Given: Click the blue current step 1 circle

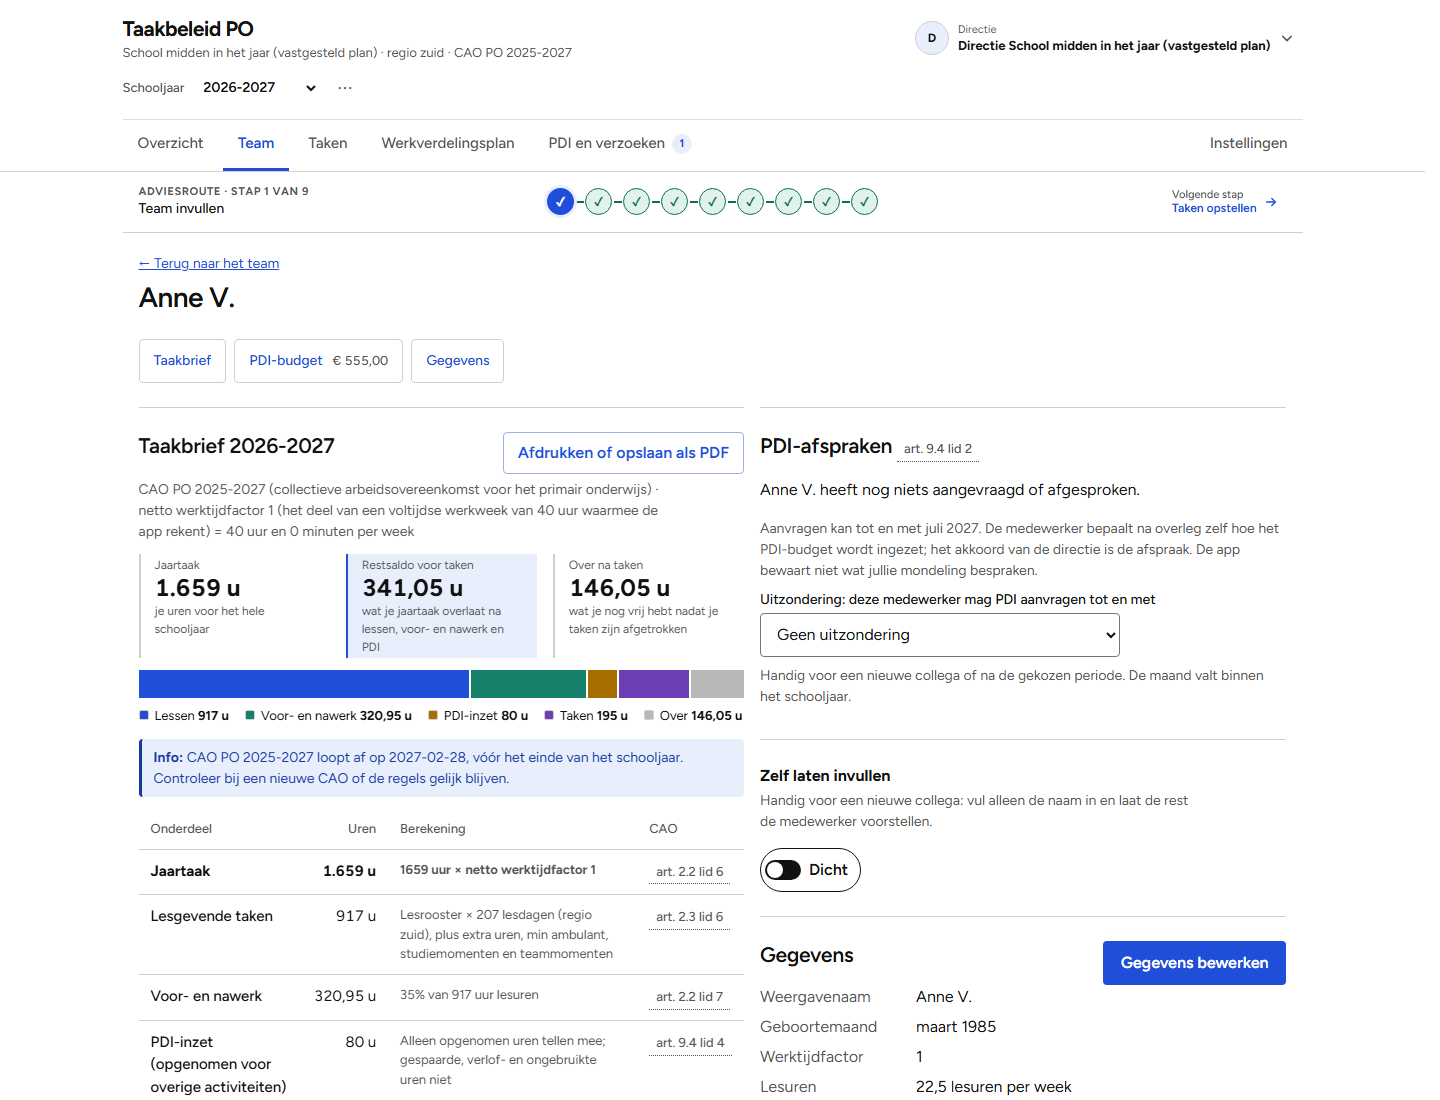Looking at the screenshot, I should tap(560, 202).
